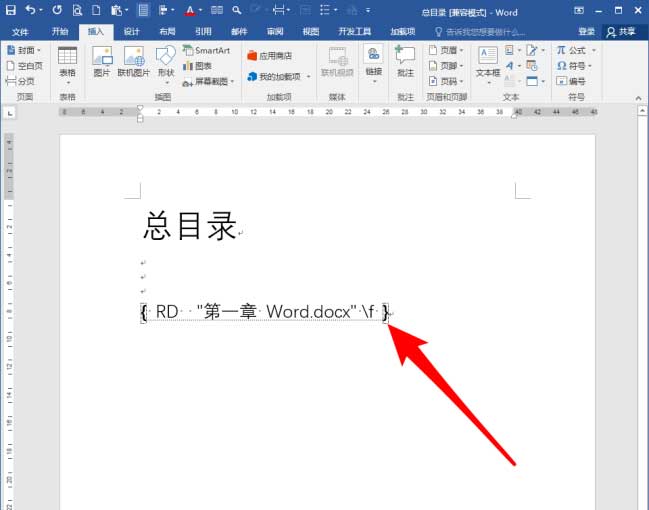Switch to the 加载项 (Add-ins) tab
The image size is (649, 510).
403,31
